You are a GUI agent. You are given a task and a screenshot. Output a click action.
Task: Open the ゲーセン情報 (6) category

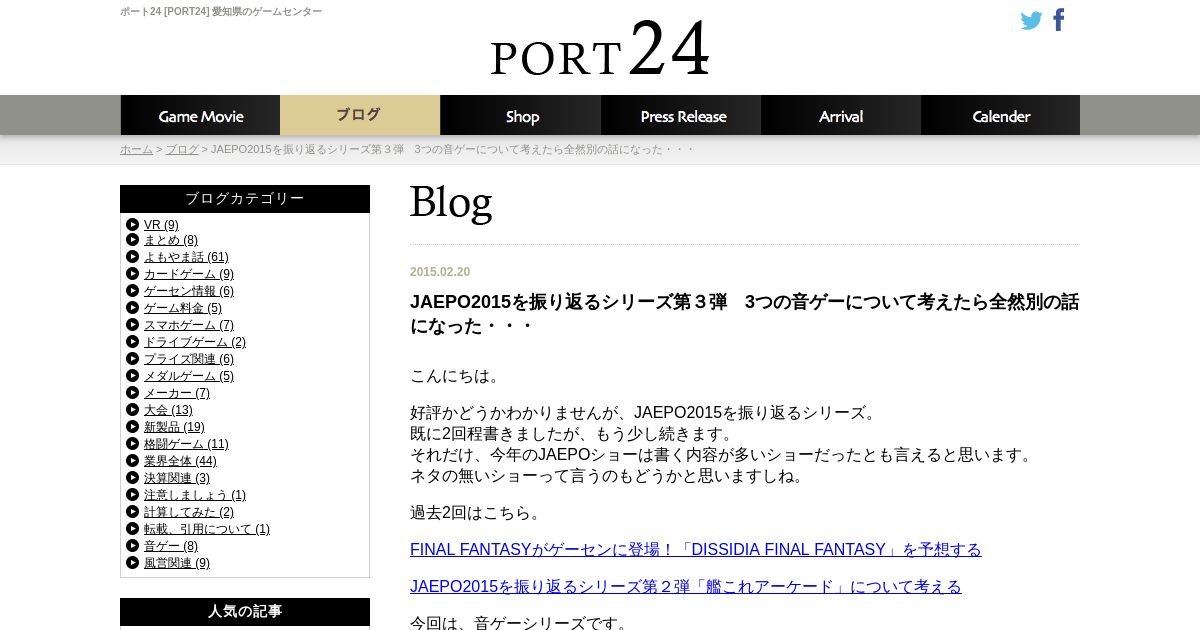pyautogui.click(x=189, y=291)
